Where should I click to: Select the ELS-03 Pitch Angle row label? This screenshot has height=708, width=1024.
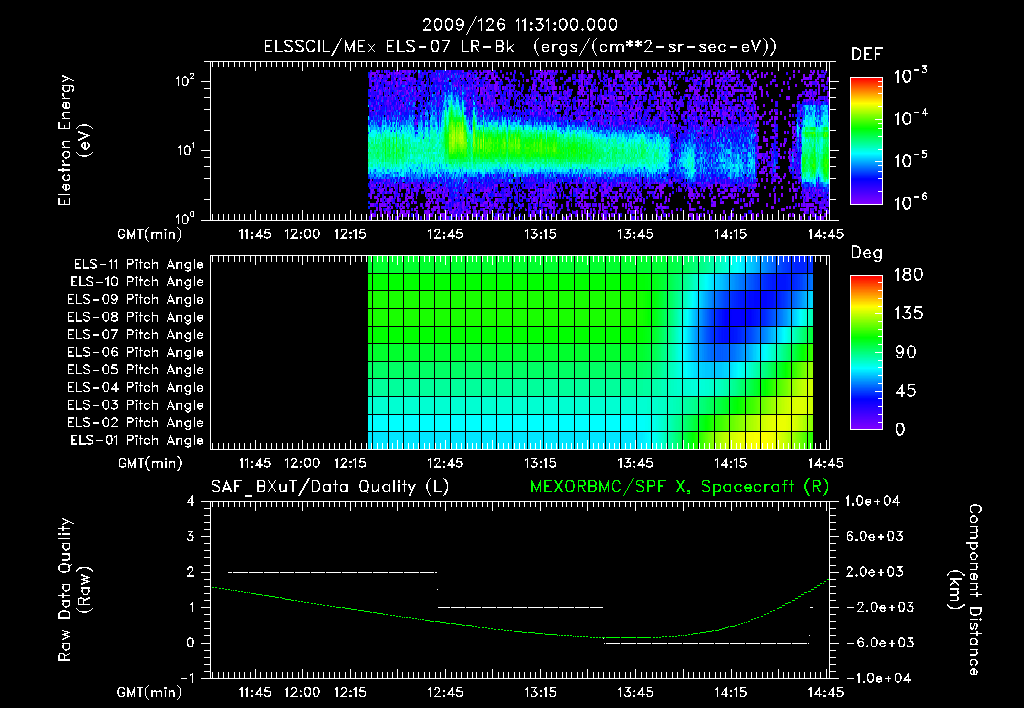click(x=135, y=405)
